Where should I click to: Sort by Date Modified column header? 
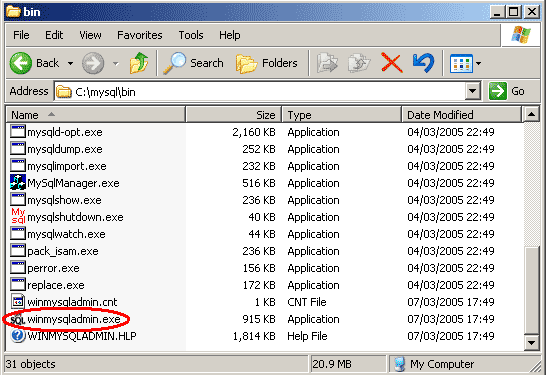(462, 115)
